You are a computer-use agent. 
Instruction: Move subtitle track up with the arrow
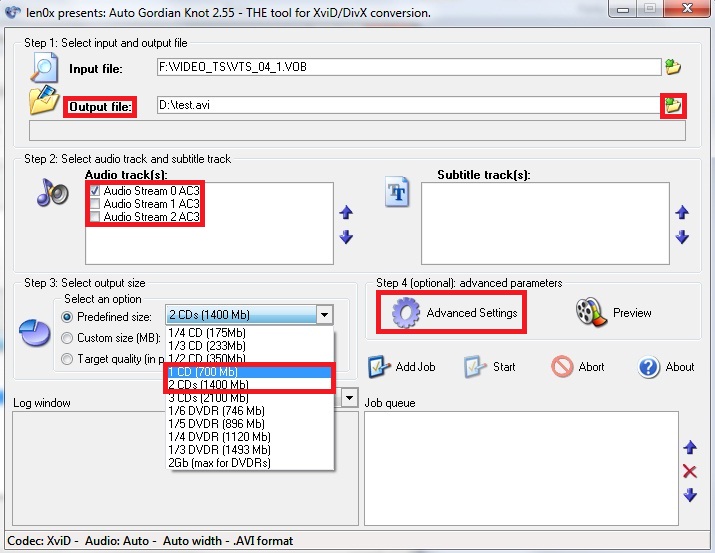pos(682,212)
